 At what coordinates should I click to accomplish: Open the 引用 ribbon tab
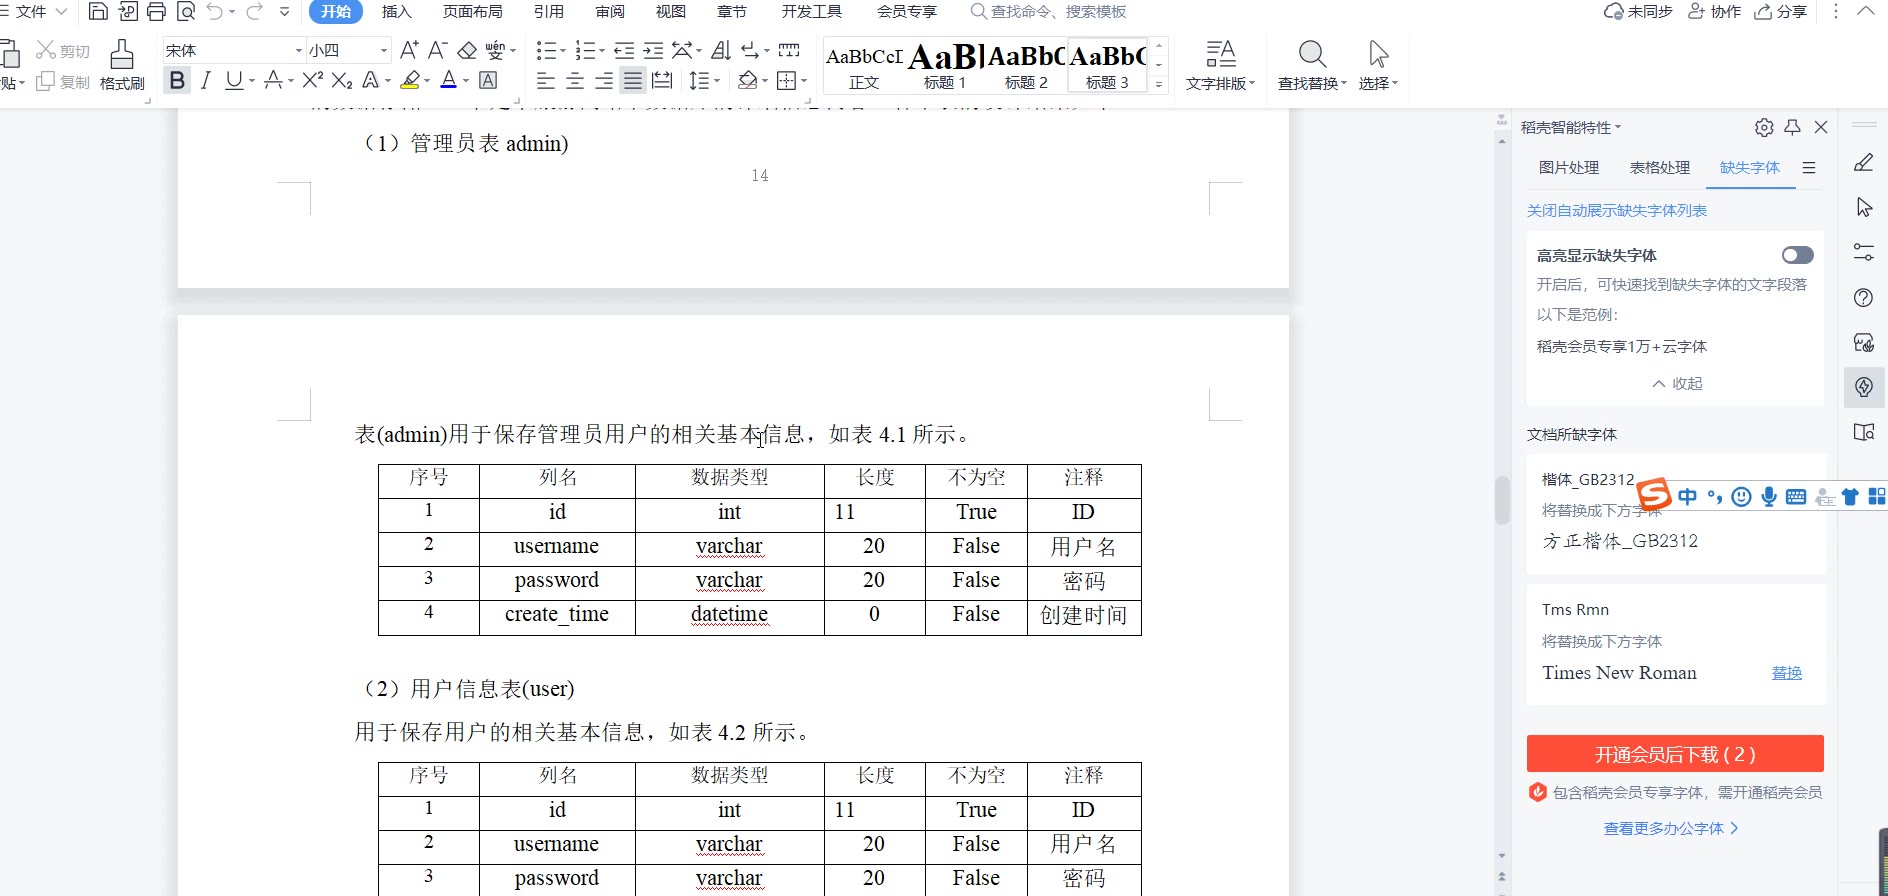[x=548, y=12]
